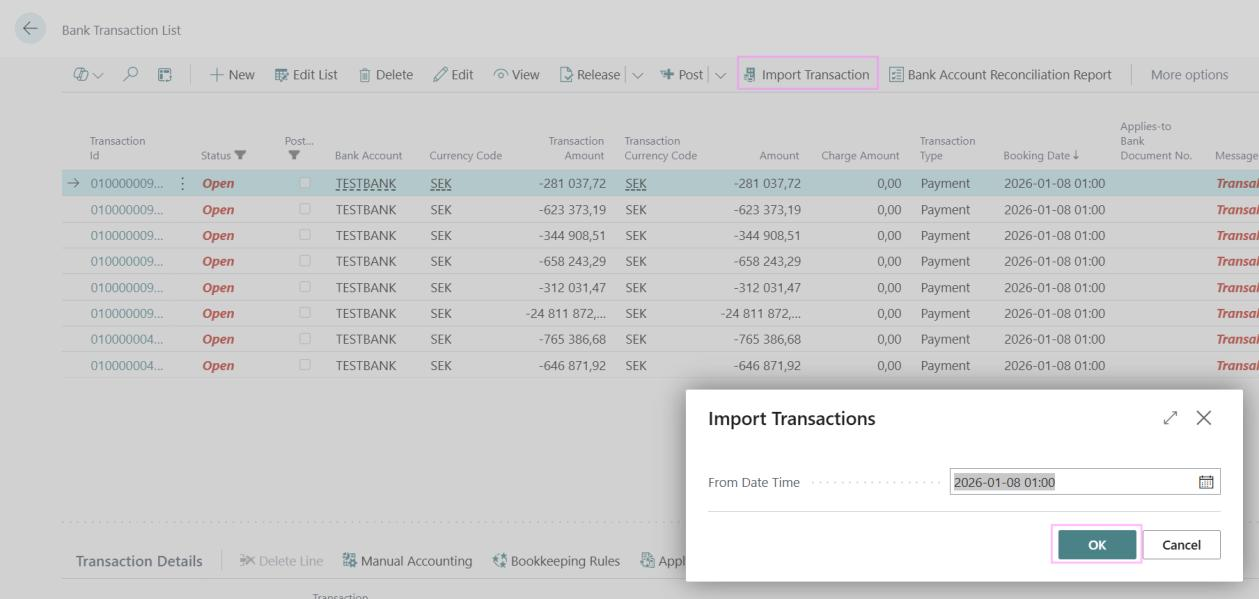Click the Open status in the -312 031,47 row

pos(218,288)
